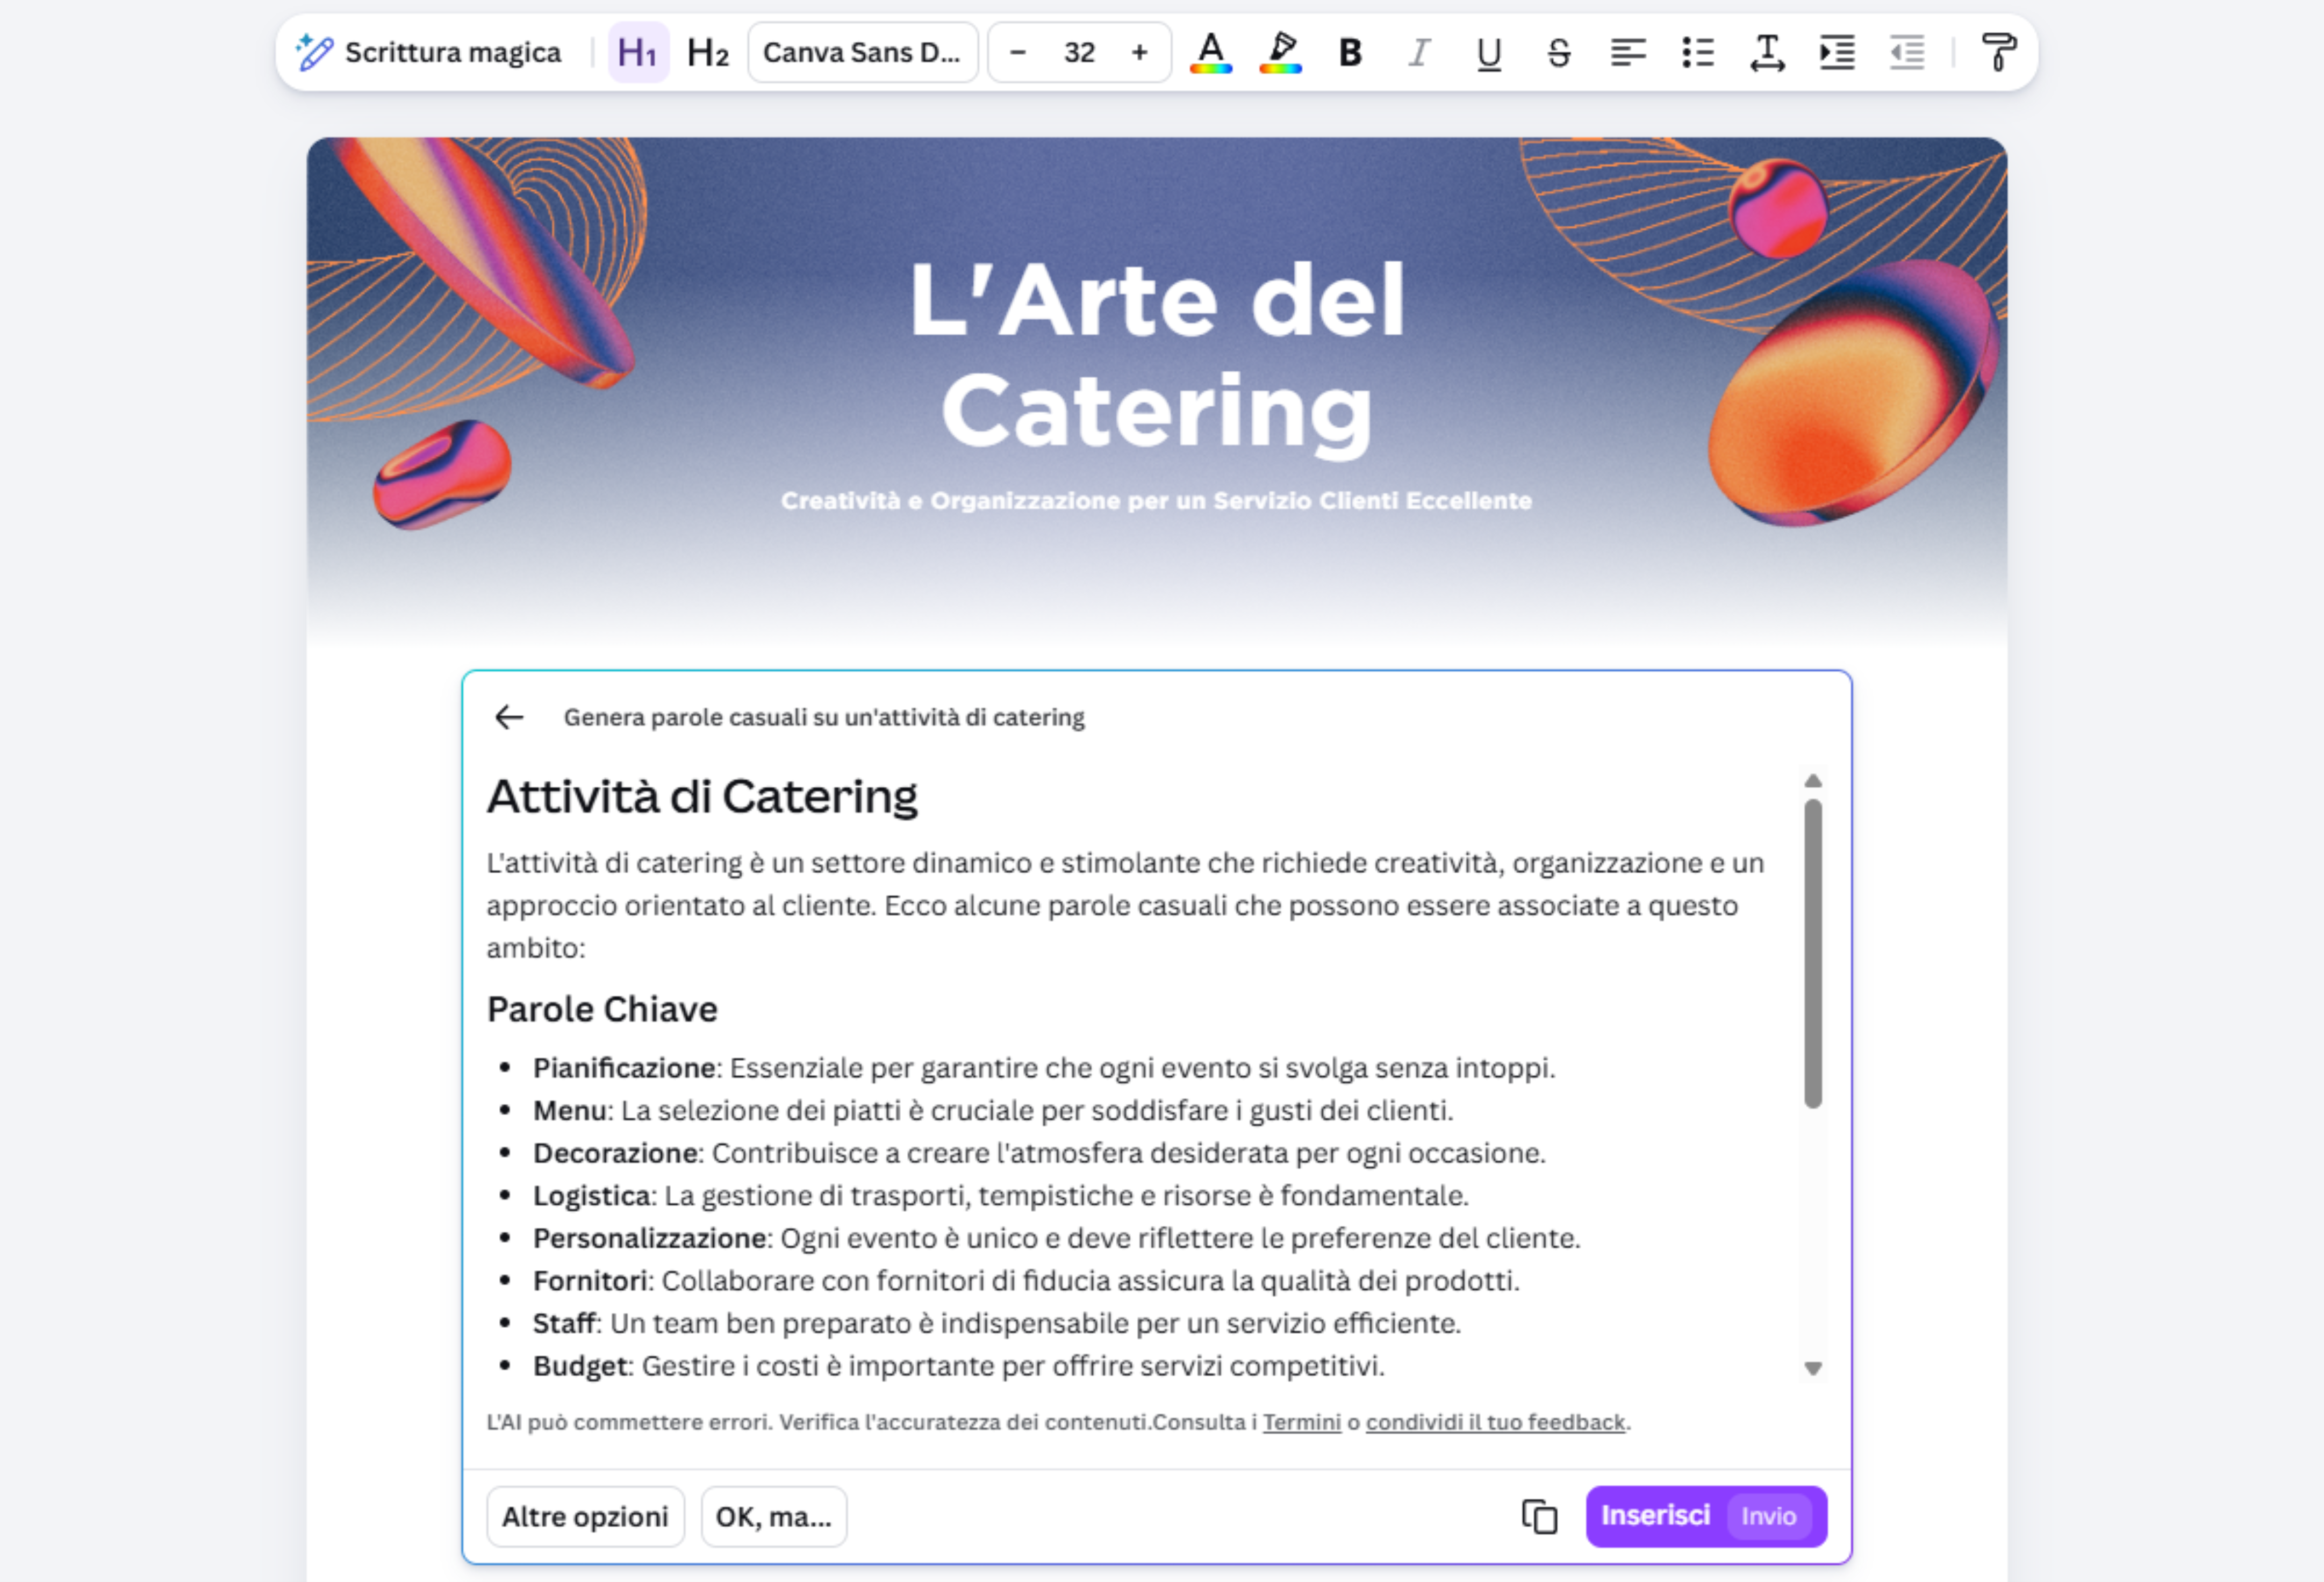Click the Staff bullet item

[996, 1323]
